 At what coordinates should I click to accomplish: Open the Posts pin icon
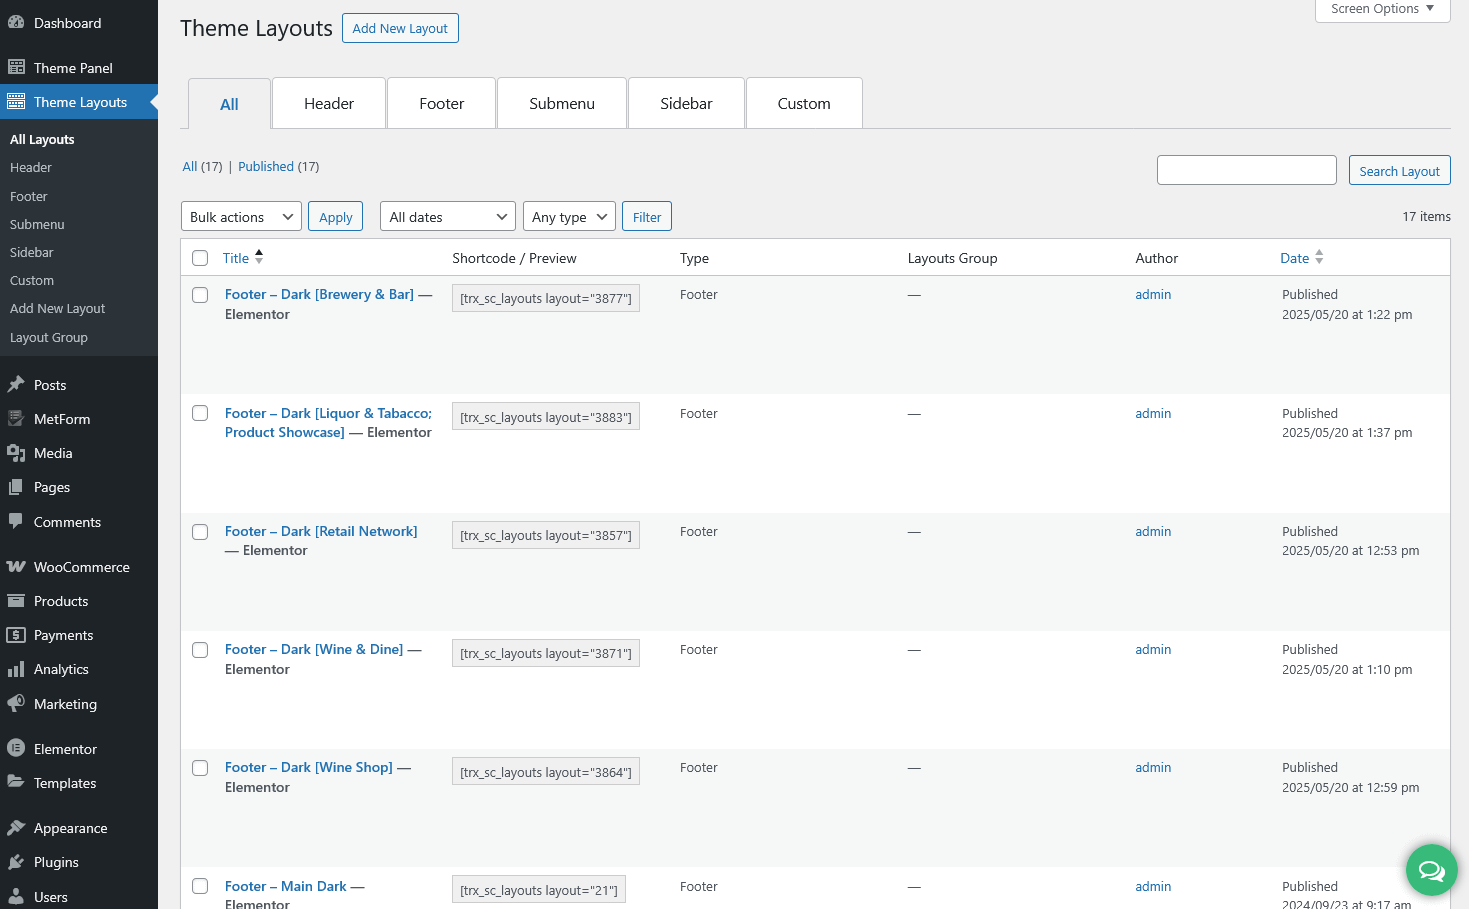click(x=16, y=384)
